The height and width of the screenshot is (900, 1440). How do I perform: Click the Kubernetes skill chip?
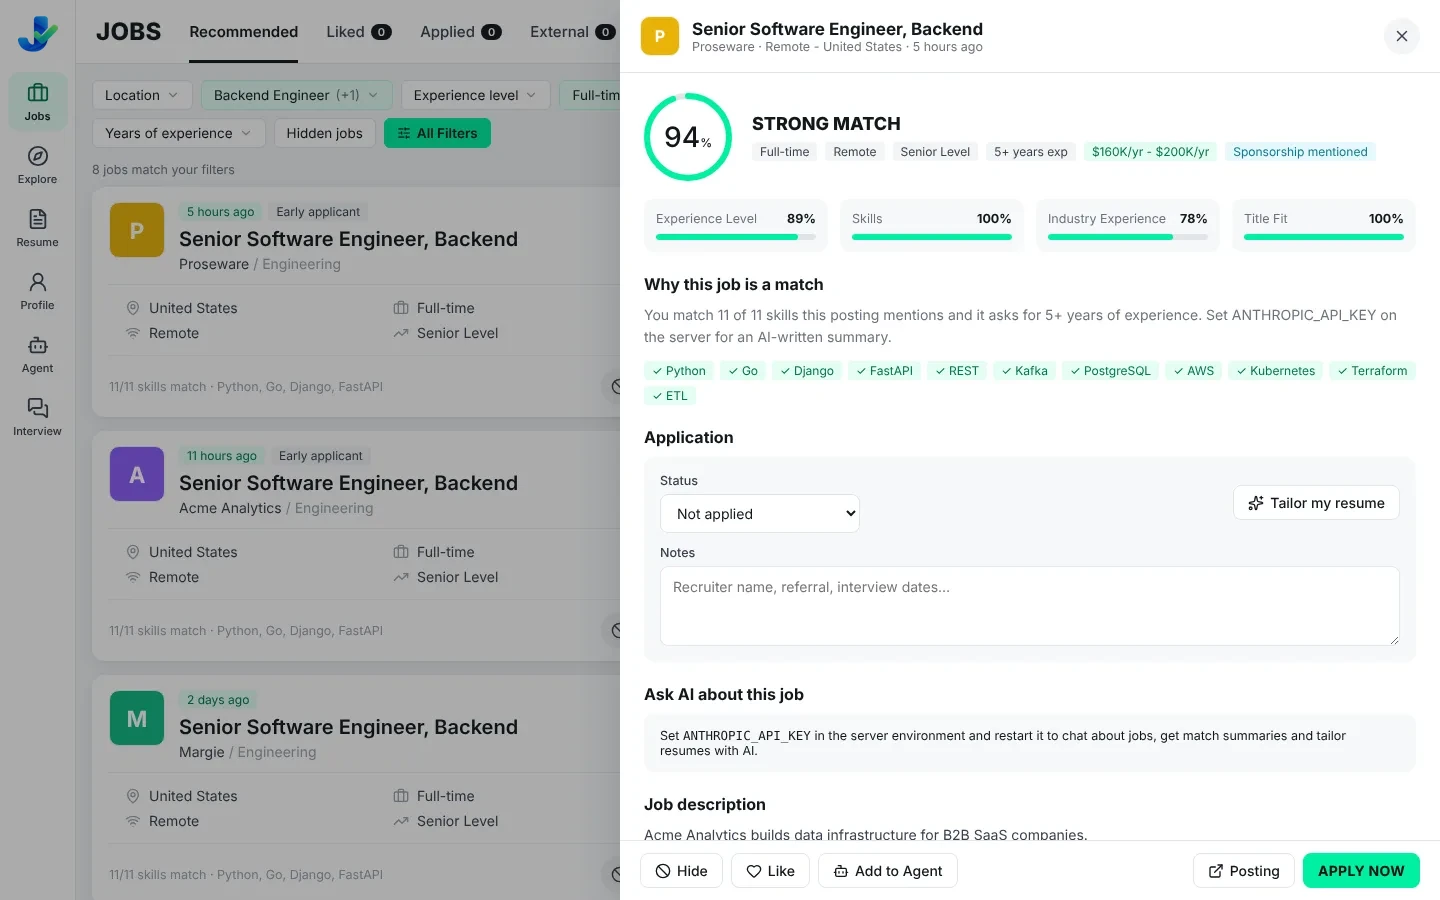click(1276, 371)
